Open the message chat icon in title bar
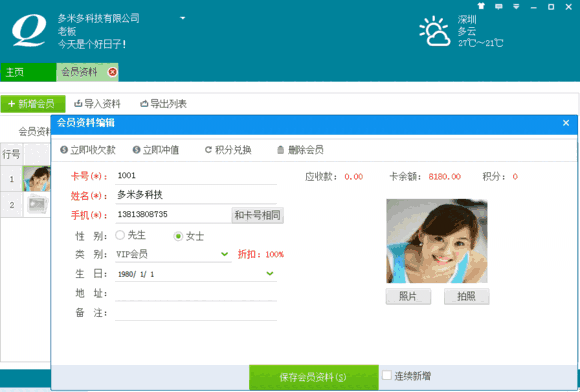Image resolution: width=580 pixels, height=392 pixels. click(x=499, y=6)
